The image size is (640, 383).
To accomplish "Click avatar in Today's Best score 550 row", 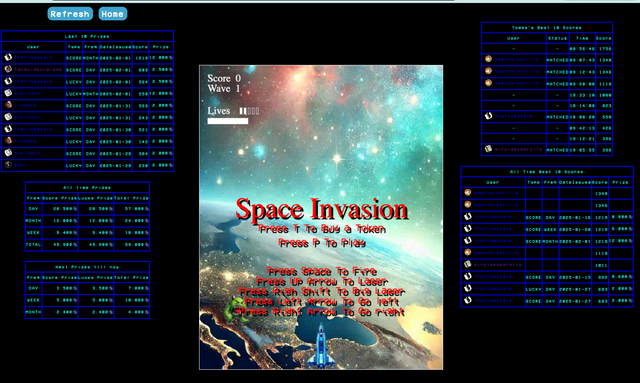I will click(488, 116).
